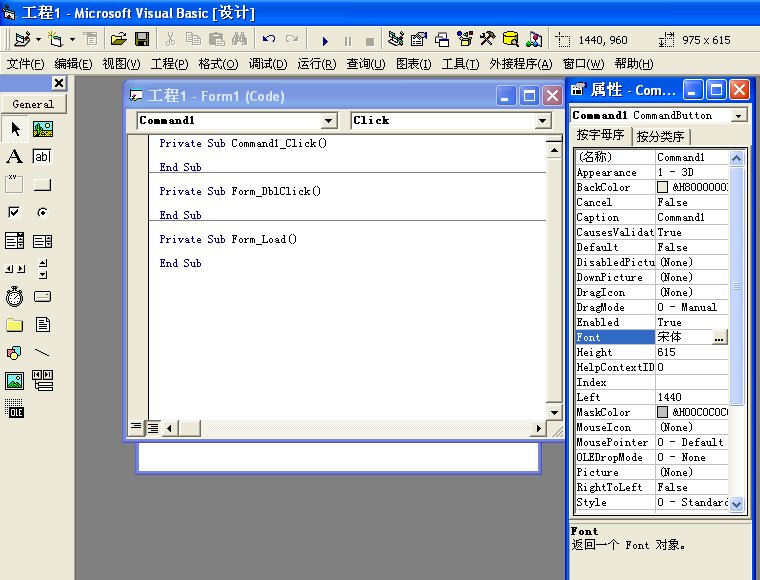The height and width of the screenshot is (580, 760).
Task: Select the Line control tool
Action: 42,352
